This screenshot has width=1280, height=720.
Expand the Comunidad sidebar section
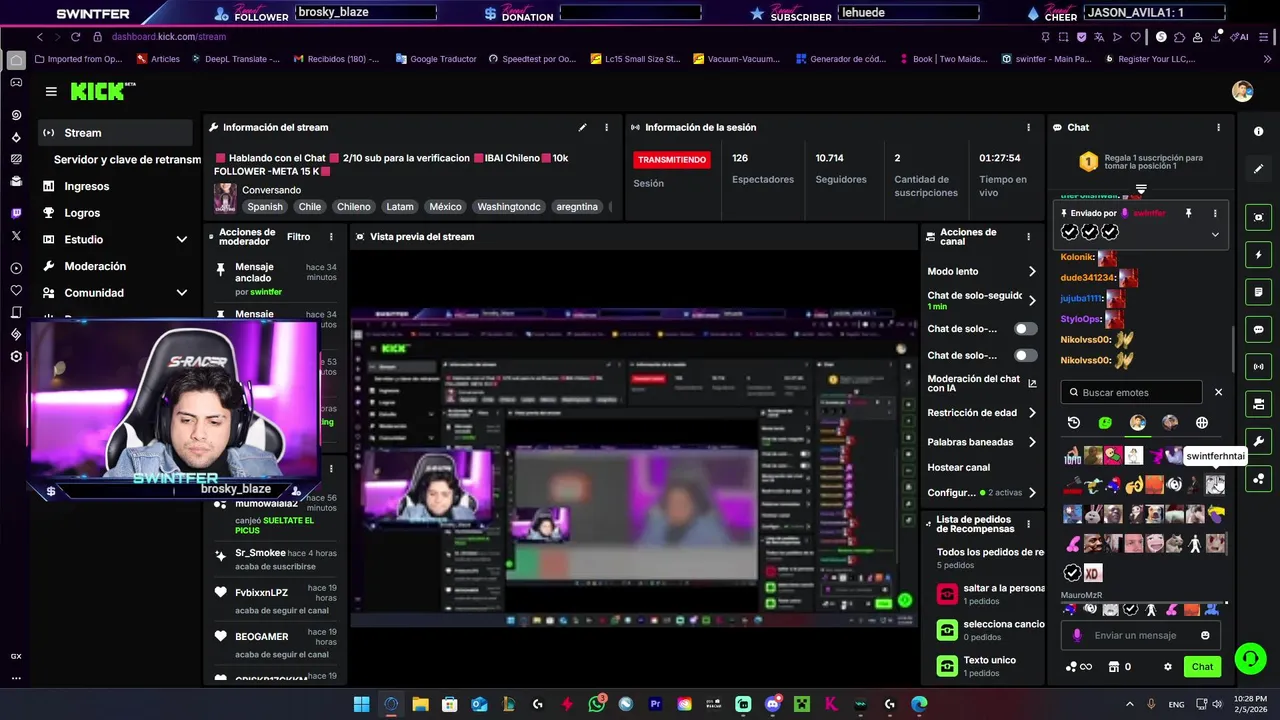coord(181,293)
